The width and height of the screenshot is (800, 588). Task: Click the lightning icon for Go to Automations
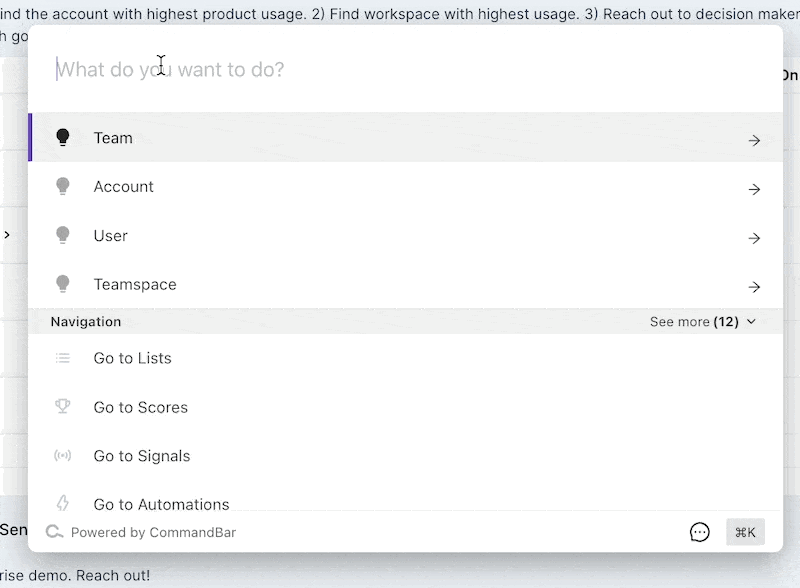[x=63, y=503]
